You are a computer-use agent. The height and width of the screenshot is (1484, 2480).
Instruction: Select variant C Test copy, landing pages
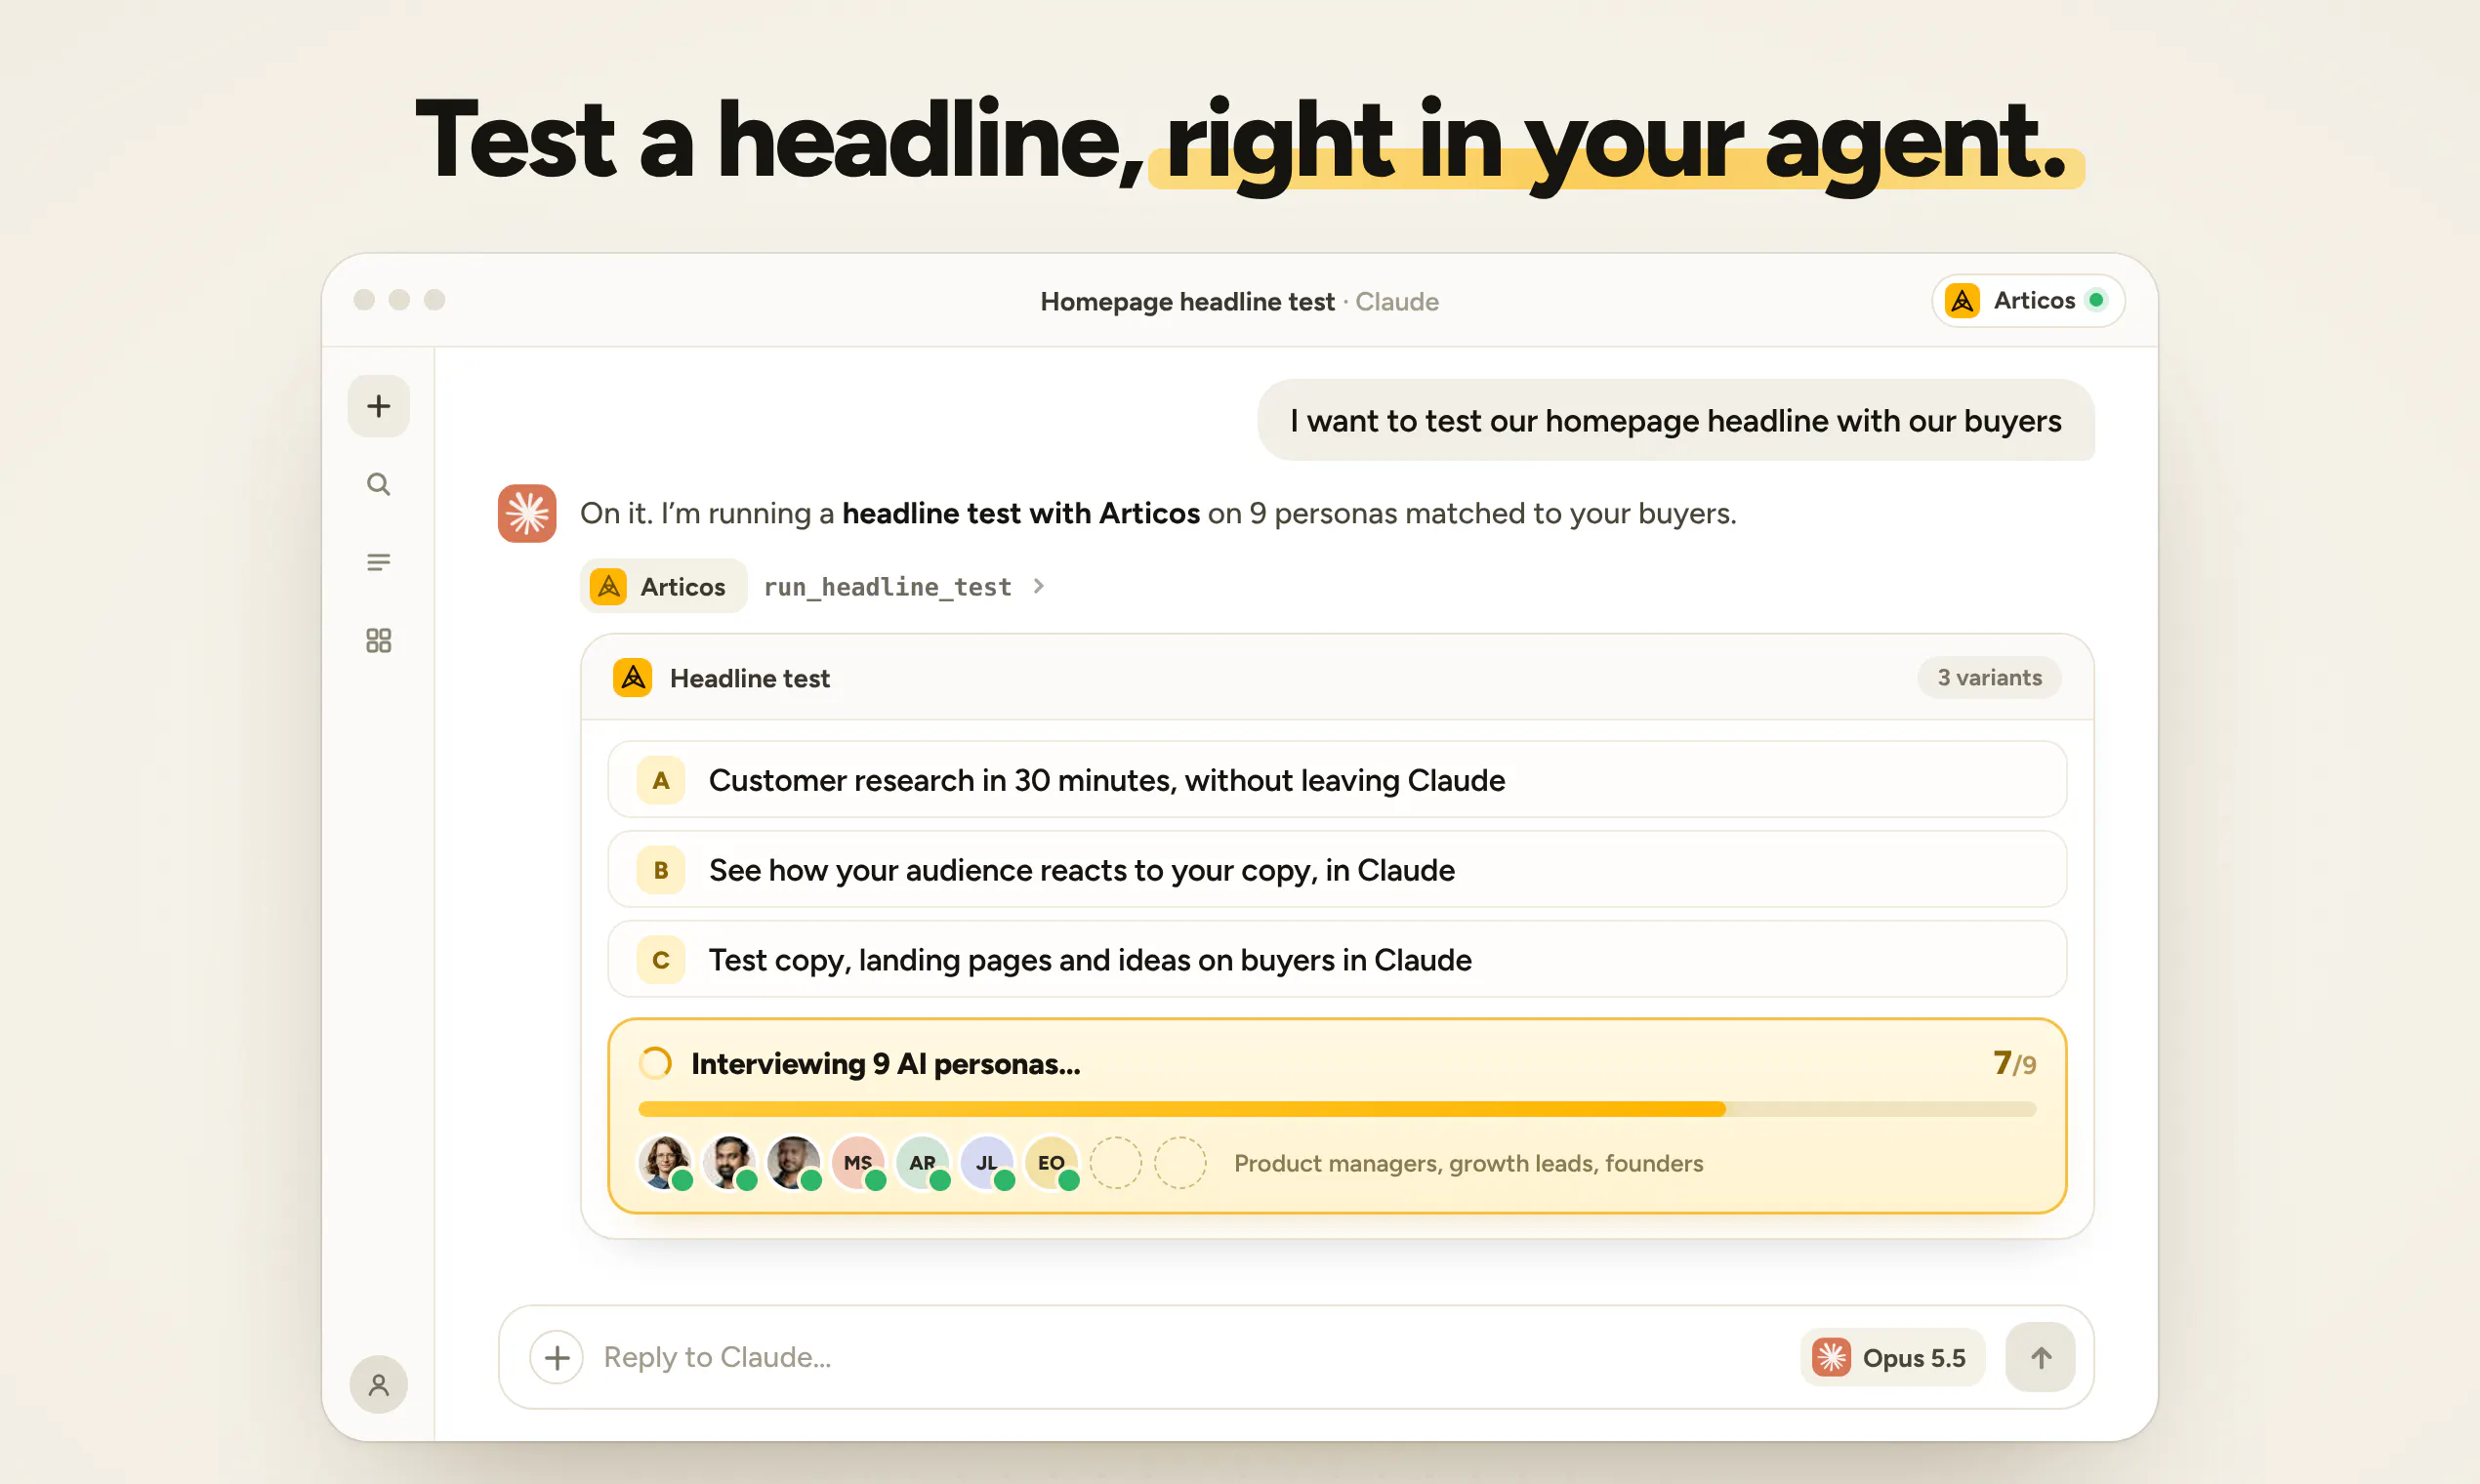pos(1337,960)
